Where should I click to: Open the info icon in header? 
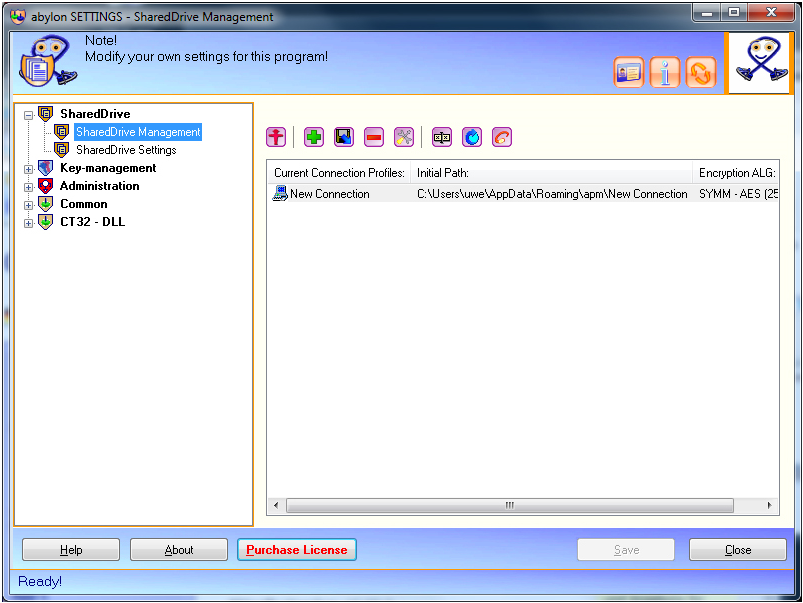tap(665, 72)
